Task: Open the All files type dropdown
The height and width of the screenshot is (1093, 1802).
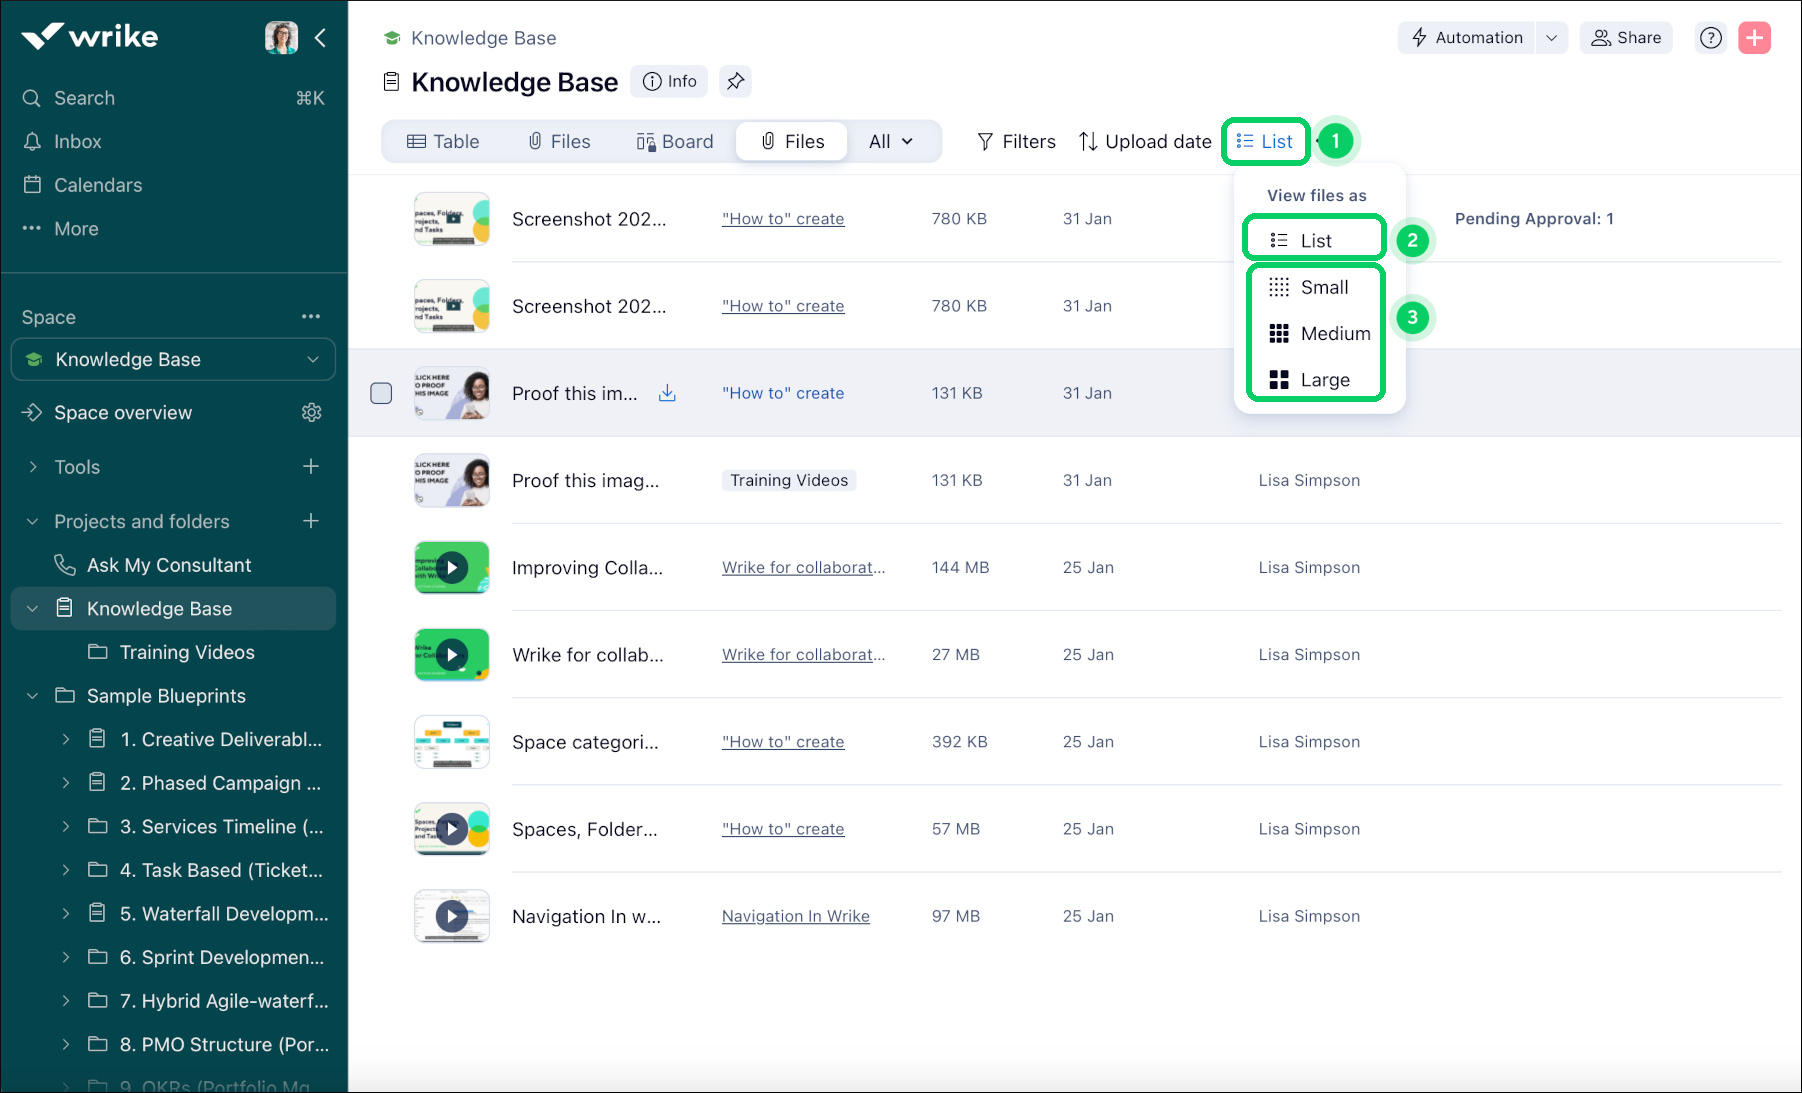Action: coord(891,141)
